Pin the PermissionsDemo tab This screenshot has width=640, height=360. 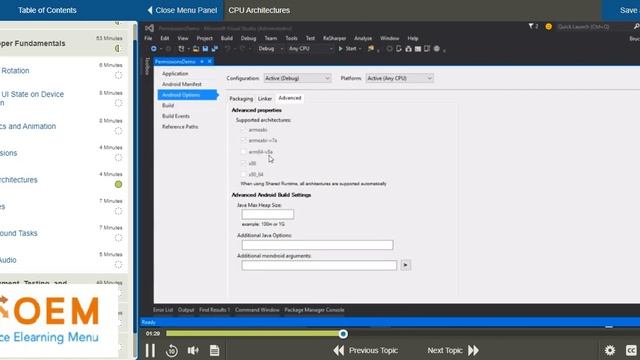[202, 62]
